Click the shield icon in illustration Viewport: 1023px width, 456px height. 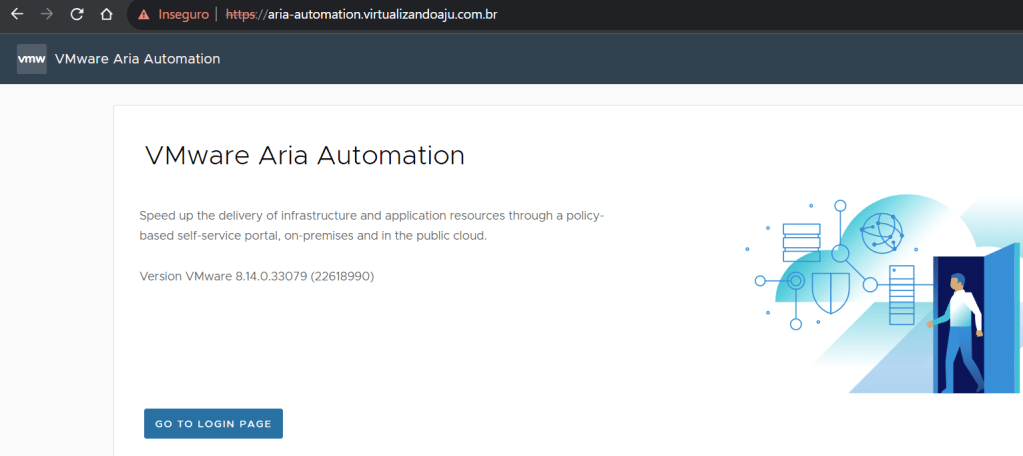click(x=831, y=292)
